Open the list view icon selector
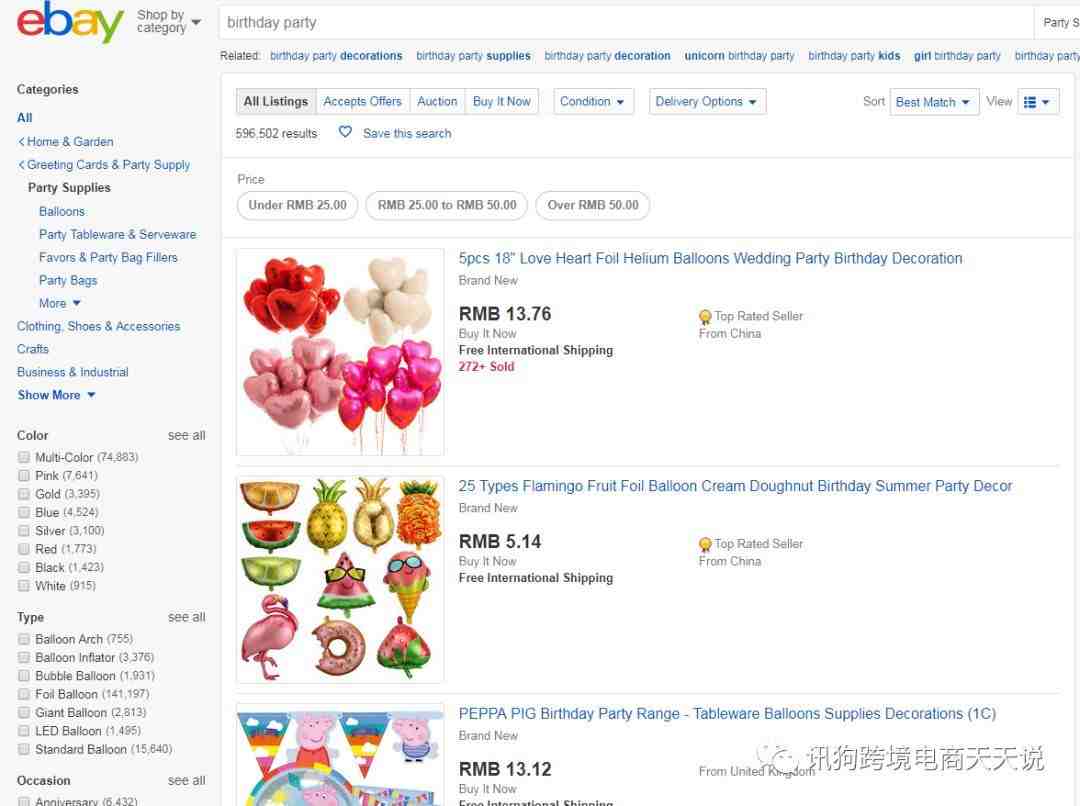1080x806 pixels. [x=1037, y=102]
